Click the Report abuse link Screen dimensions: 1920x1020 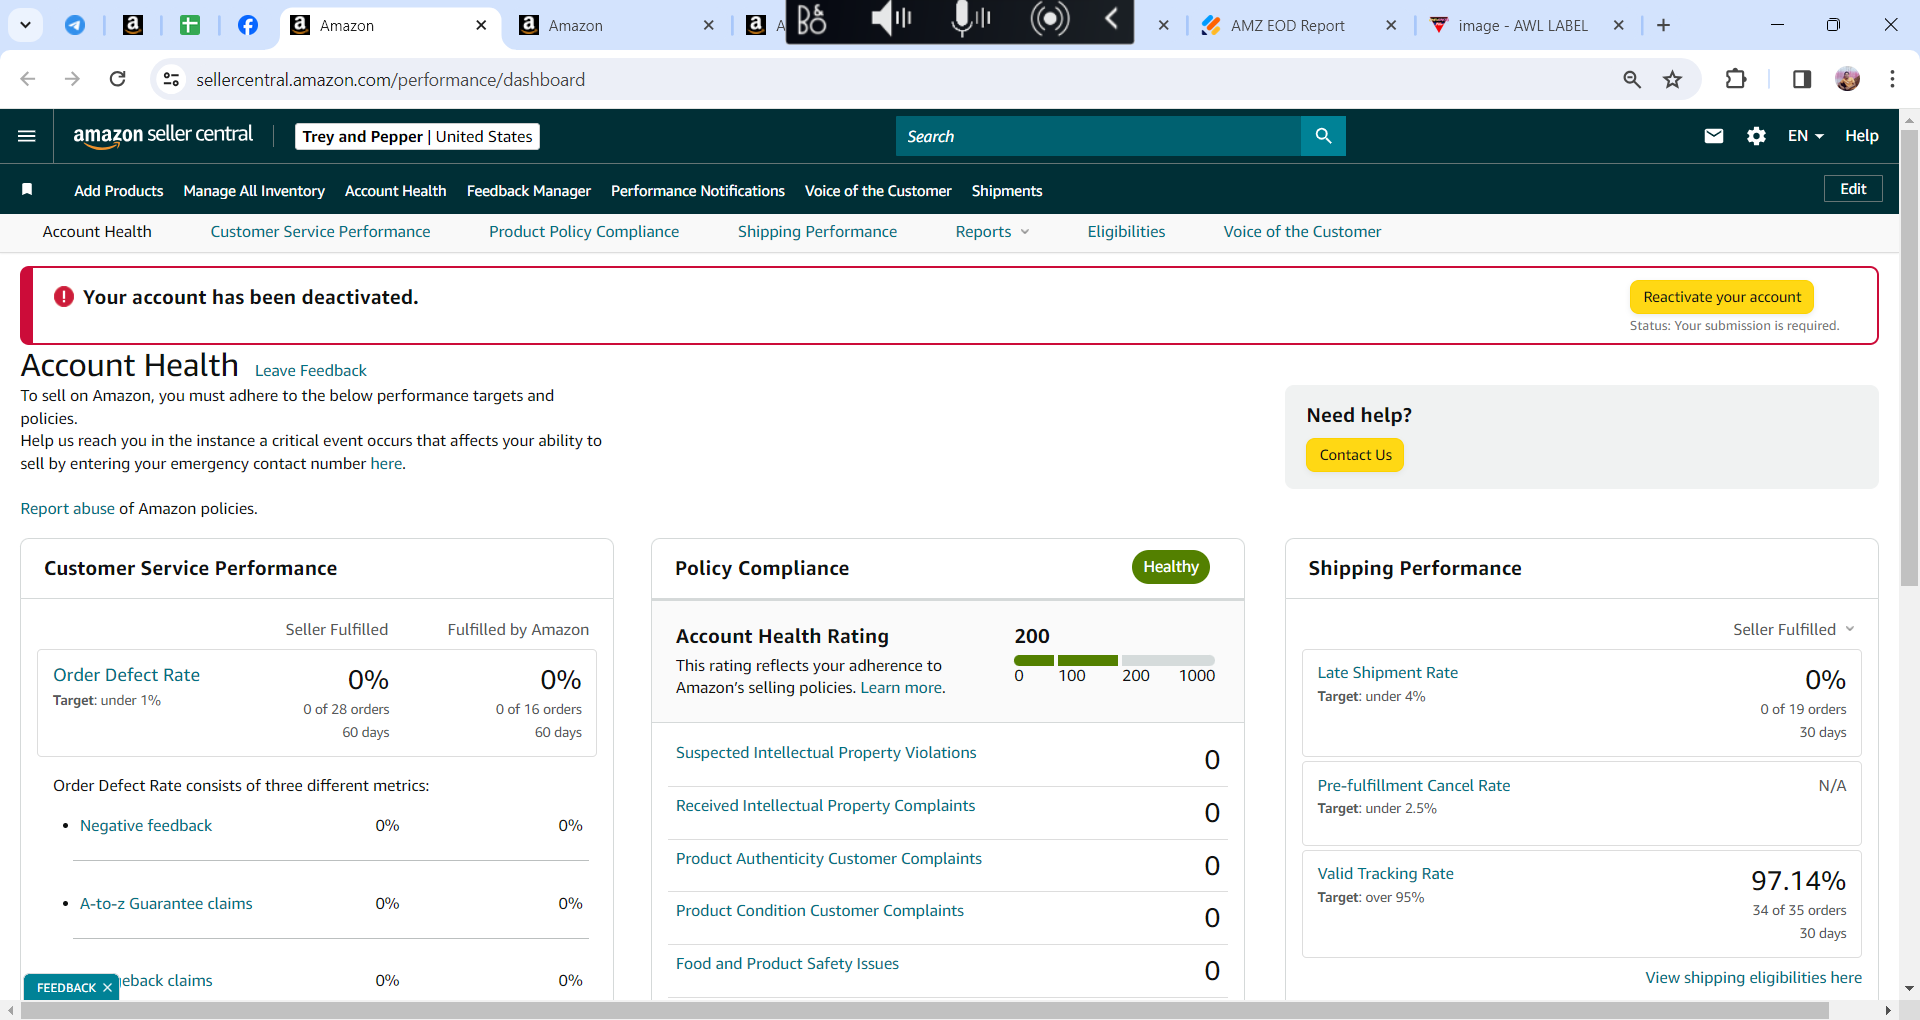[68, 509]
